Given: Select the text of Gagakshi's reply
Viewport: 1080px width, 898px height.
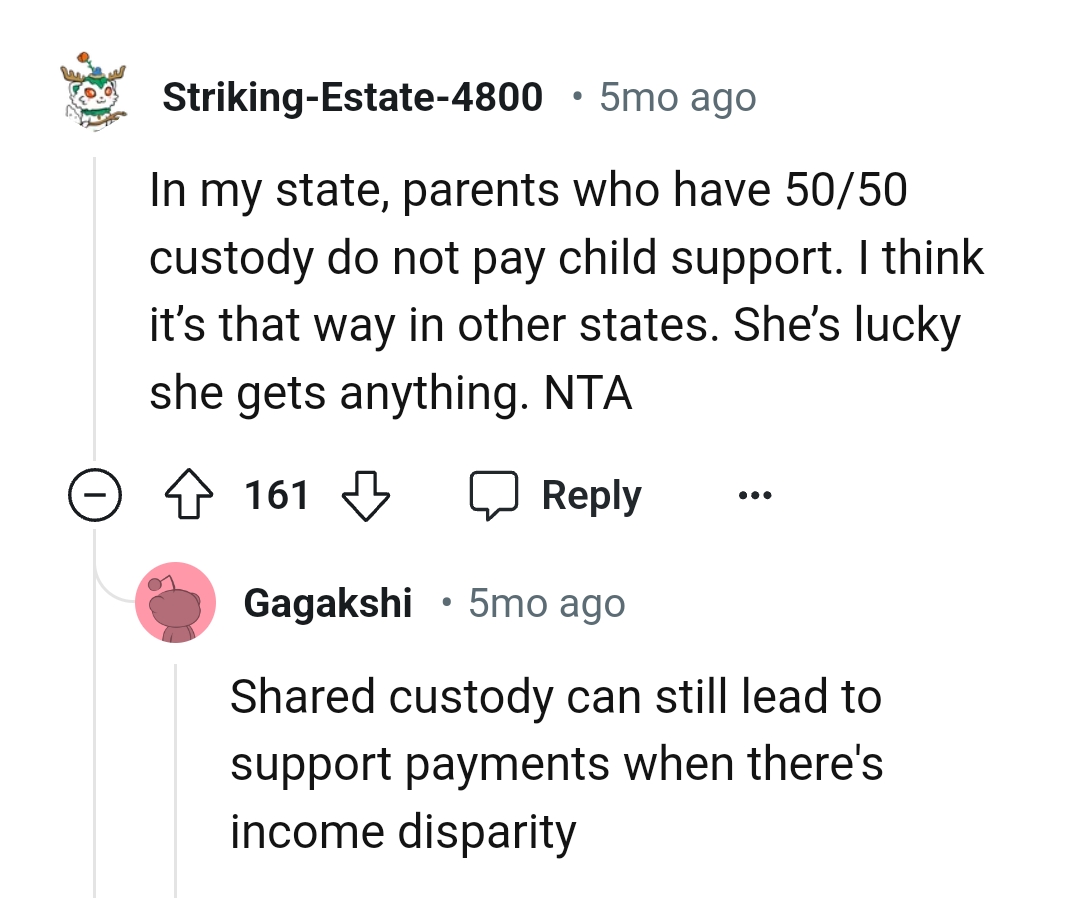Looking at the screenshot, I should click(556, 762).
